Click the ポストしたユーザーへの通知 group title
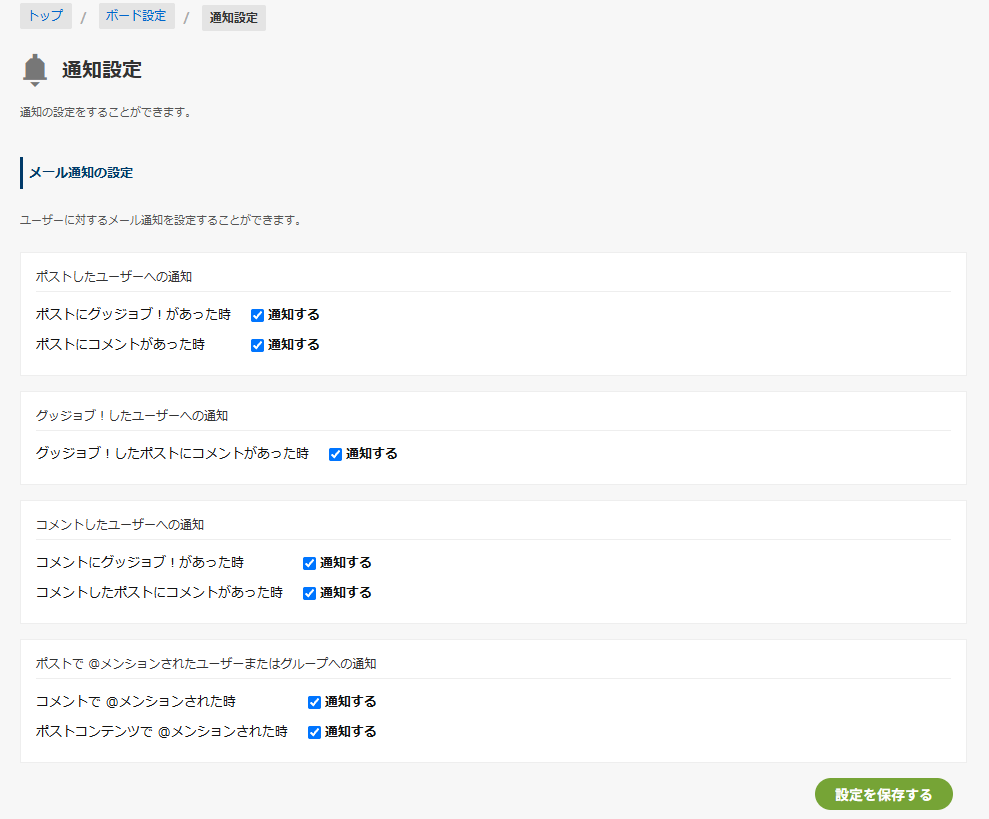The width and height of the screenshot is (989, 819). coord(114,276)
